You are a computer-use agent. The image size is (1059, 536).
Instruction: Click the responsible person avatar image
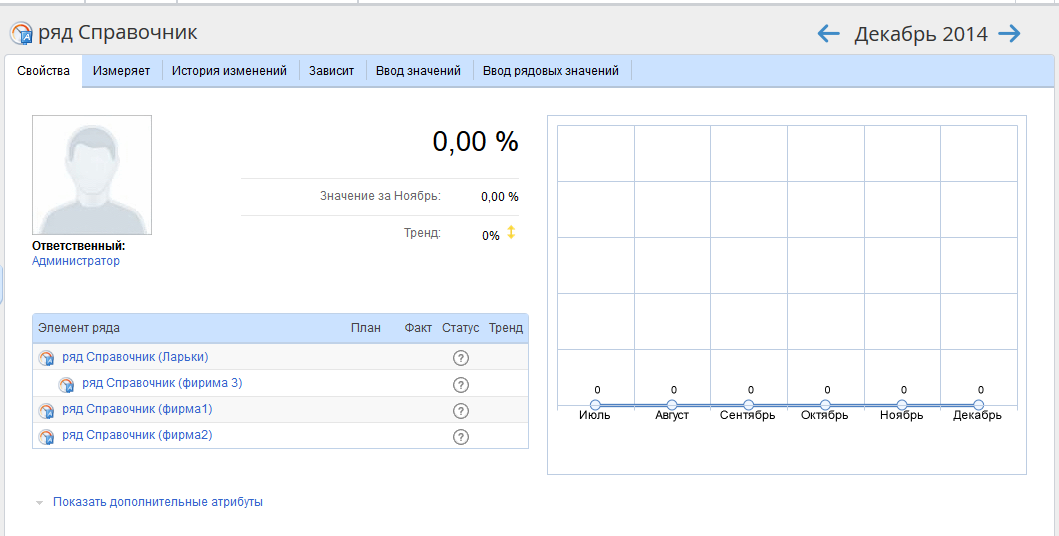92,175
